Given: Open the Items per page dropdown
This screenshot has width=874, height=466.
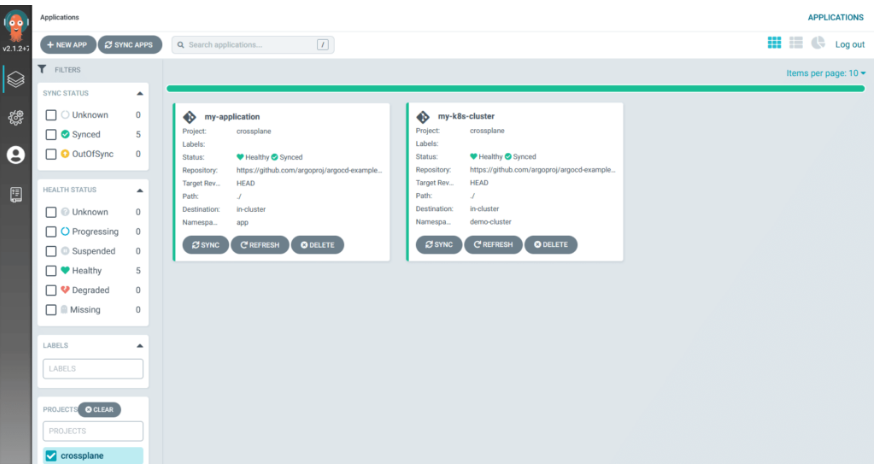Looking at the screenshot, I should [x=826, y=73].
